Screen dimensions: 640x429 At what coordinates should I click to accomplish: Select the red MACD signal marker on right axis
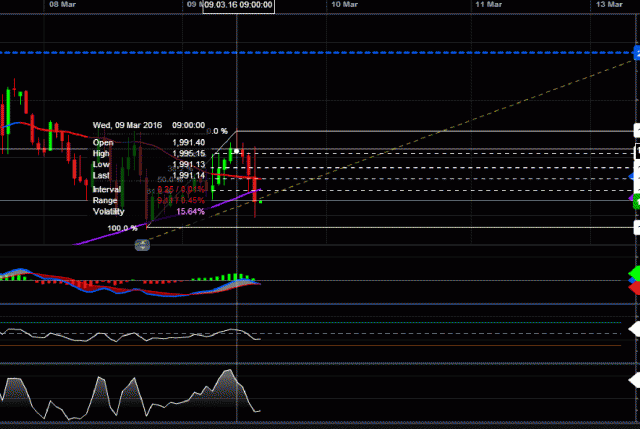coord(634,287)
